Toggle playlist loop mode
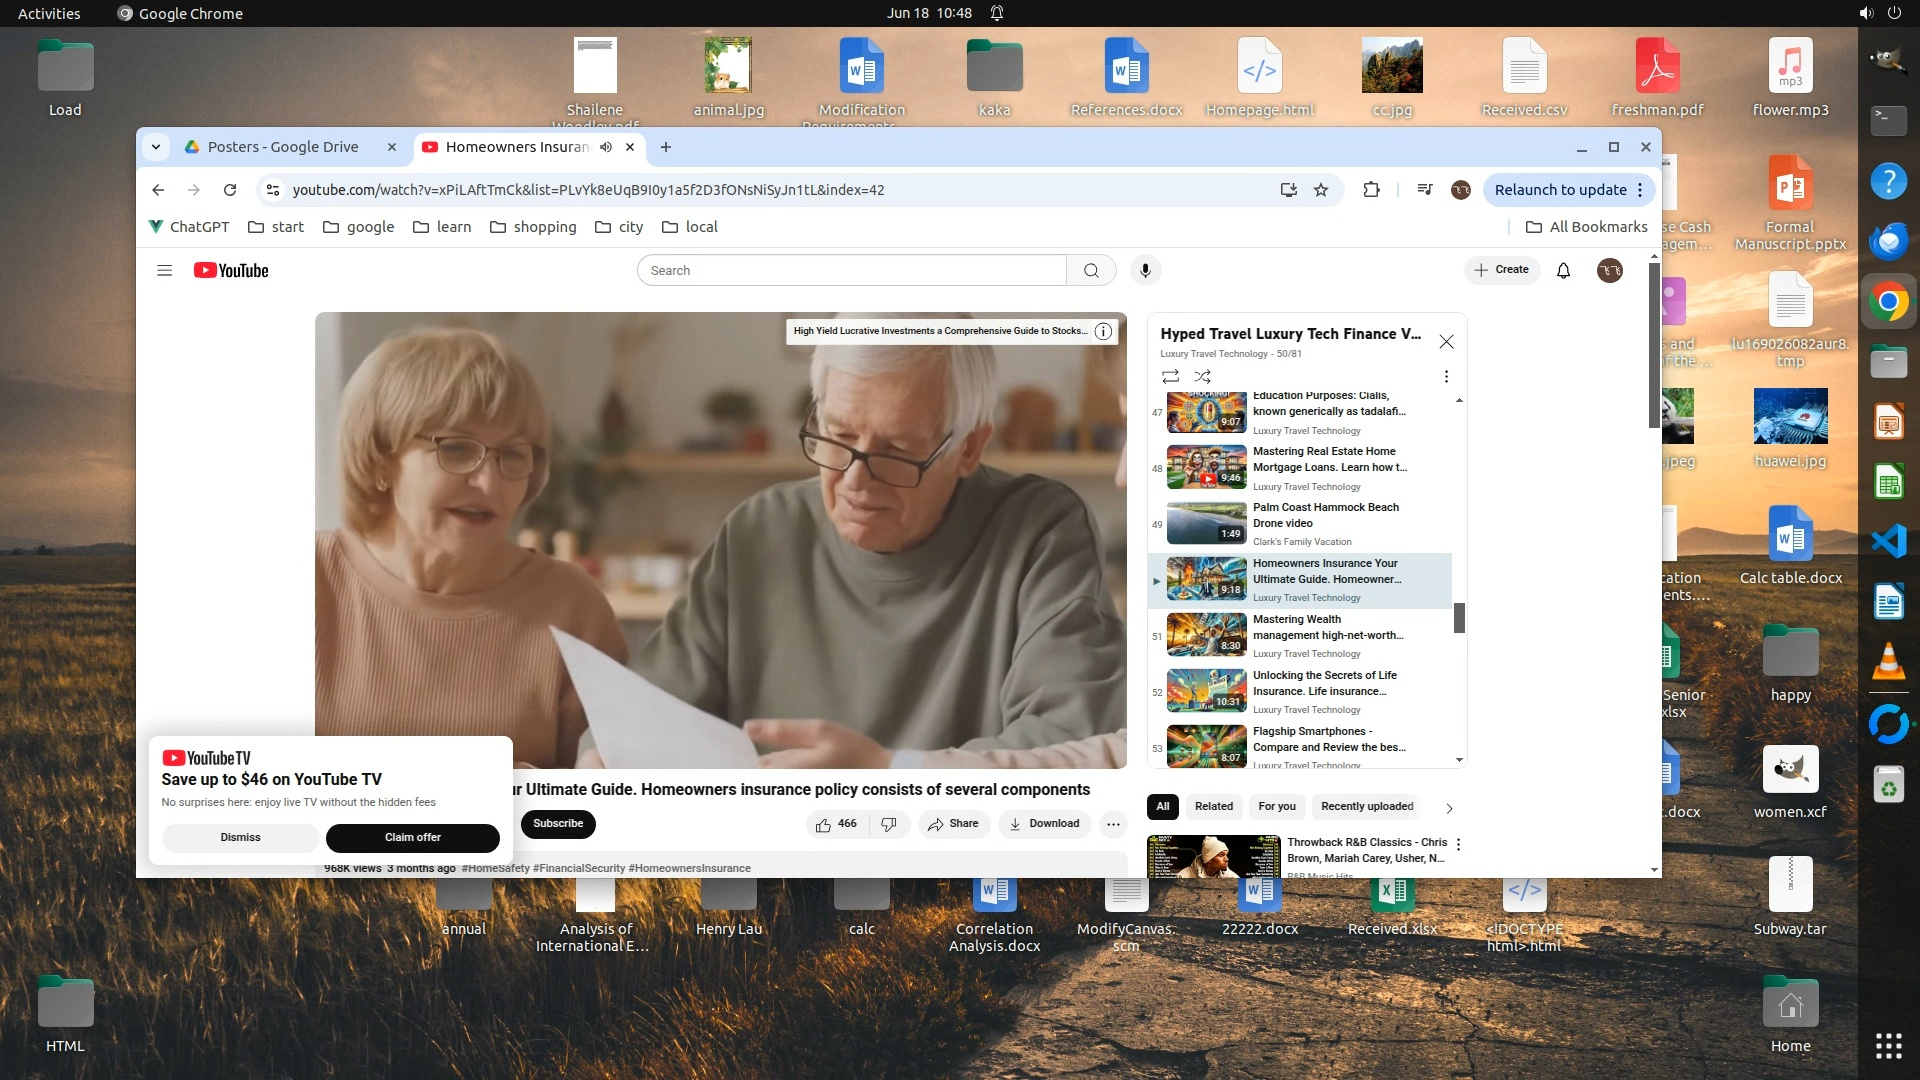Screen dimensions: 1920x1080 tap(1170, 377)
